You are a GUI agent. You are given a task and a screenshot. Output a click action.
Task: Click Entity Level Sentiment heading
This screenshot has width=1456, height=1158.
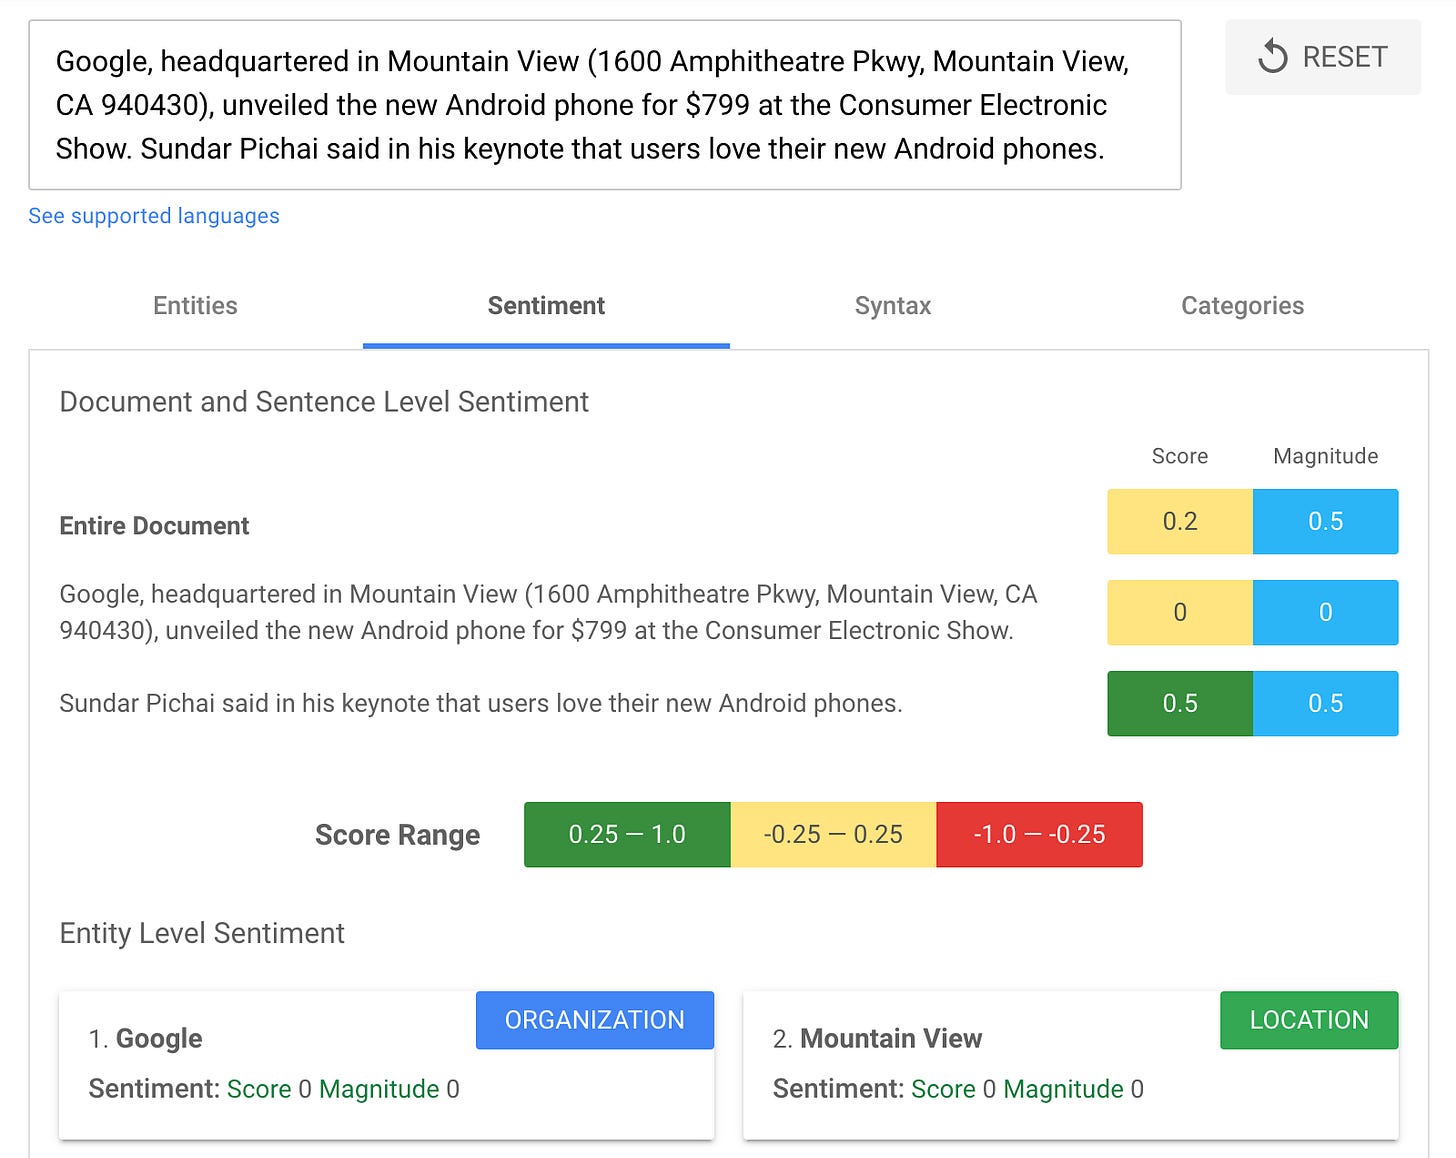point(202,933)
